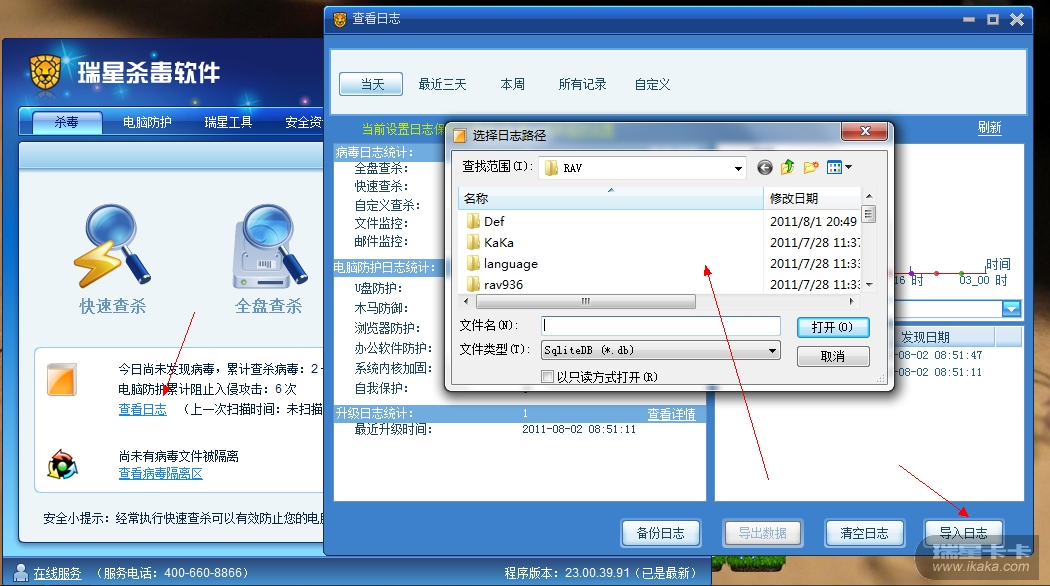Select the 浏览器防护 log entry

click(387, 328)
